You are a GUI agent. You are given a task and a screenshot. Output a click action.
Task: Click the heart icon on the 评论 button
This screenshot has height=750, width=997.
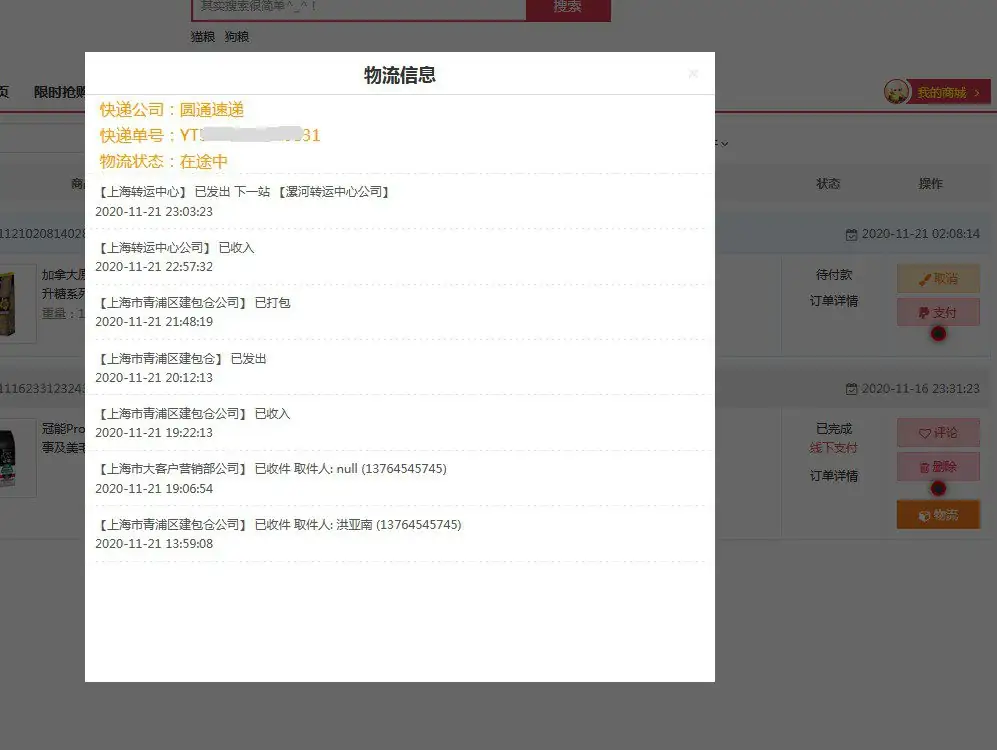[x=924, y=432]
